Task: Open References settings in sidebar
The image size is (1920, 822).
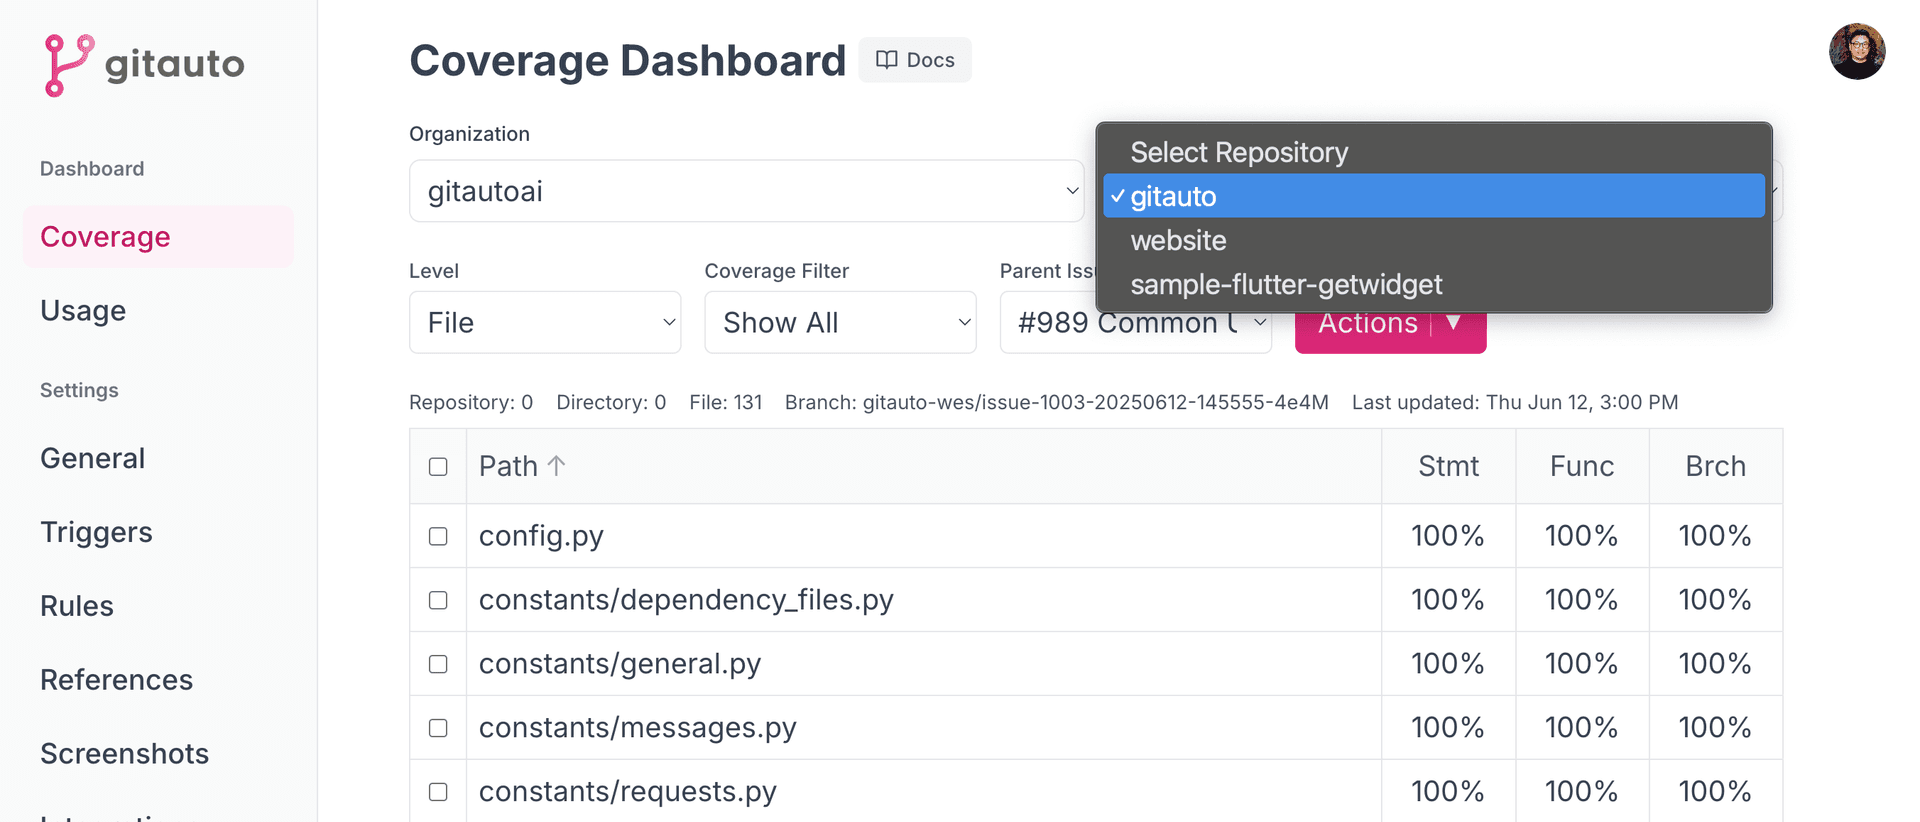Action: tap(117, 680)
